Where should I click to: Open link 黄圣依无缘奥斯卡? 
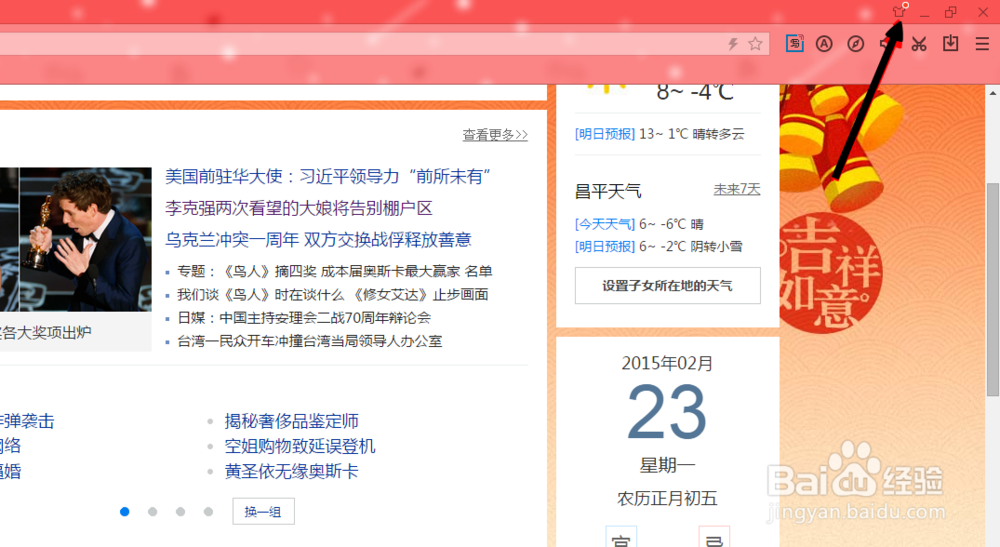pyautogui.click(x=291, y=472)
